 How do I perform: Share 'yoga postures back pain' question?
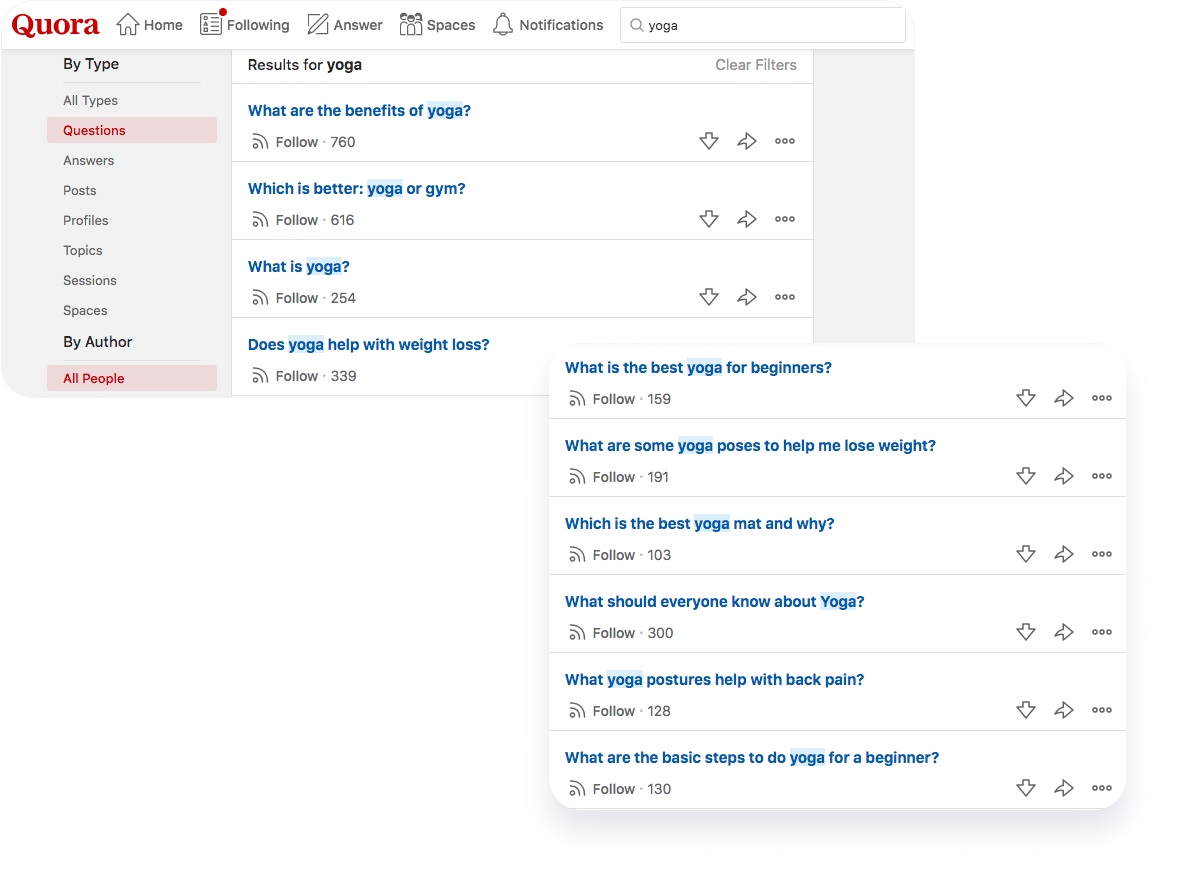tap(1064, 710)
